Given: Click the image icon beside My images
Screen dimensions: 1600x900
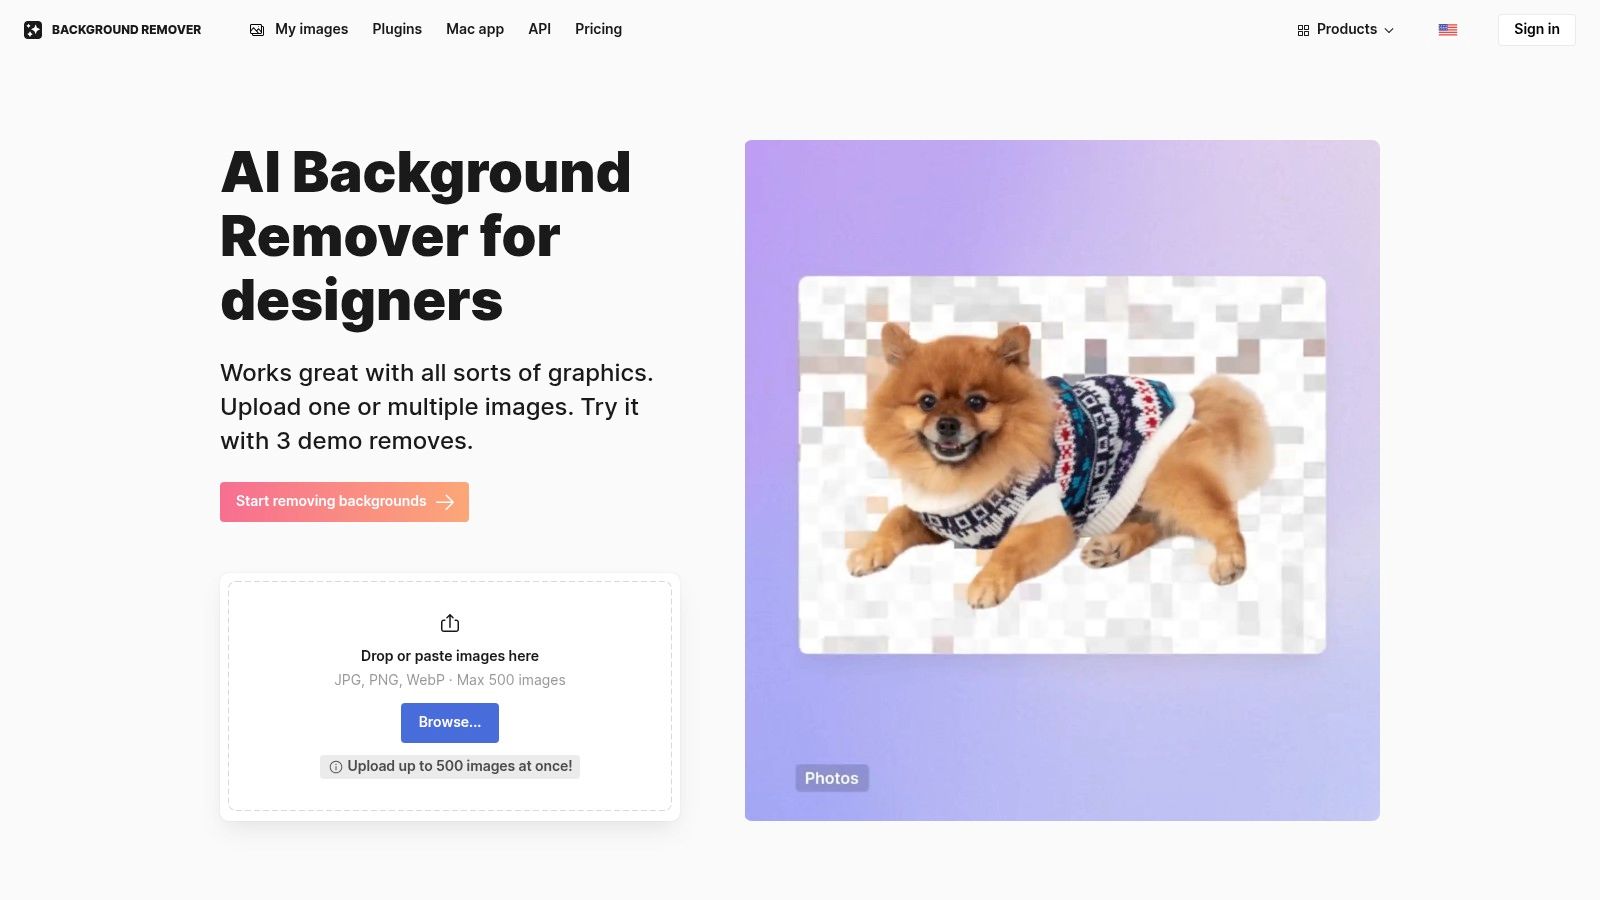Looking at the screenshot, I should click(x=257, y=30).
